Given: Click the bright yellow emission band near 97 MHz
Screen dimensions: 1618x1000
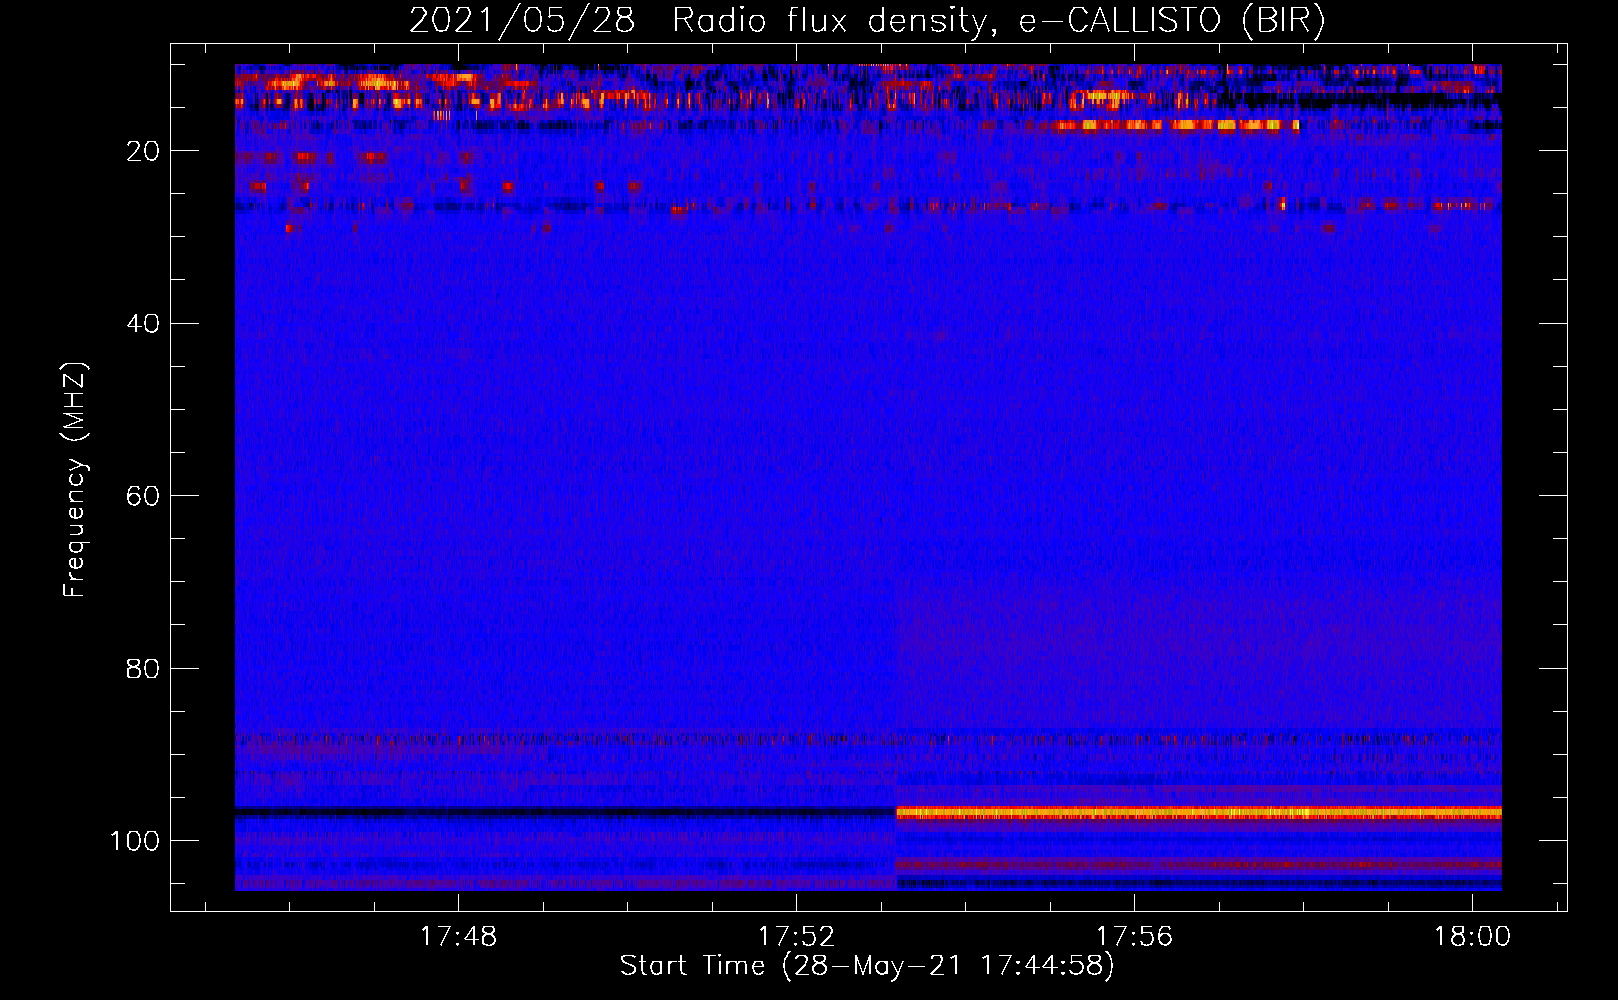Looking at the screenshot, I should [1199, 813].
